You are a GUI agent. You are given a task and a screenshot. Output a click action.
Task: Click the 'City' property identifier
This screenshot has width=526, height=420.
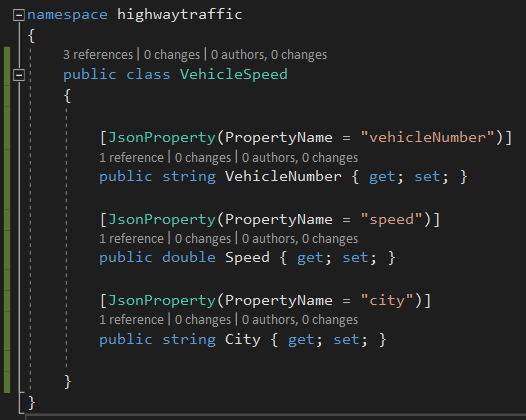[x=243, y=339]
